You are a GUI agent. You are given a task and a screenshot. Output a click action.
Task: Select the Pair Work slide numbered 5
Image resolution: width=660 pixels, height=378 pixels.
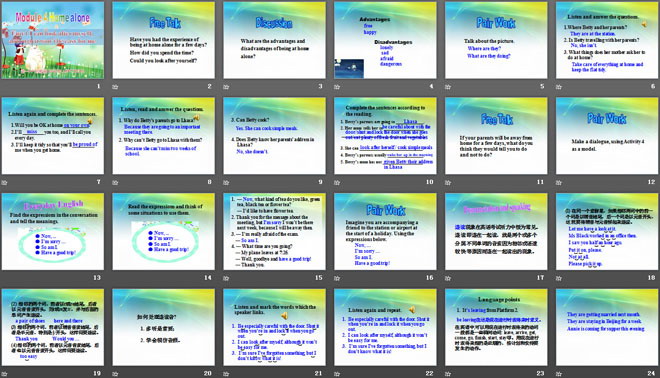tap(496, 40)
